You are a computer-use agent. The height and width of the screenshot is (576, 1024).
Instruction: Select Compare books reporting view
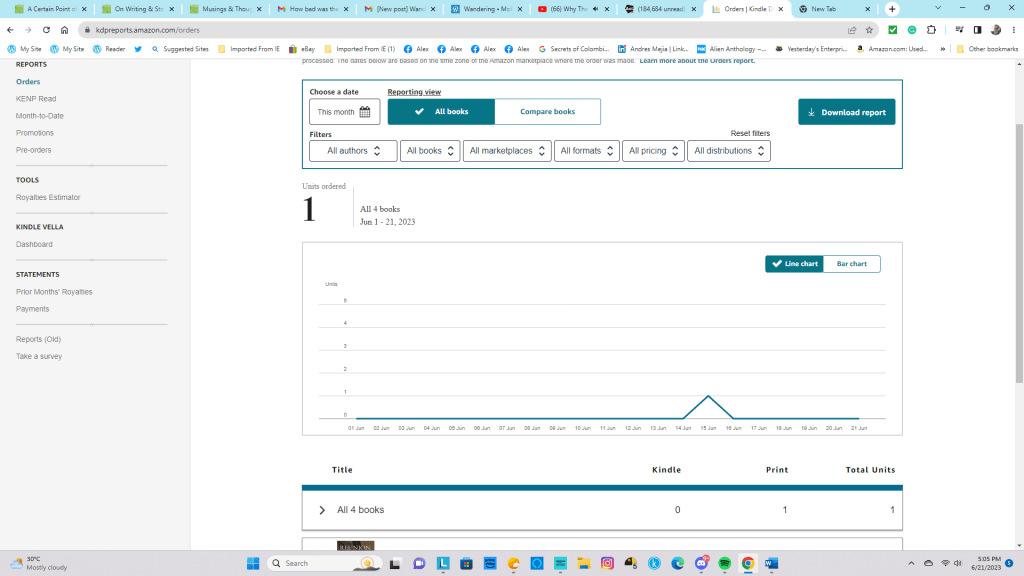pos(547,112)
